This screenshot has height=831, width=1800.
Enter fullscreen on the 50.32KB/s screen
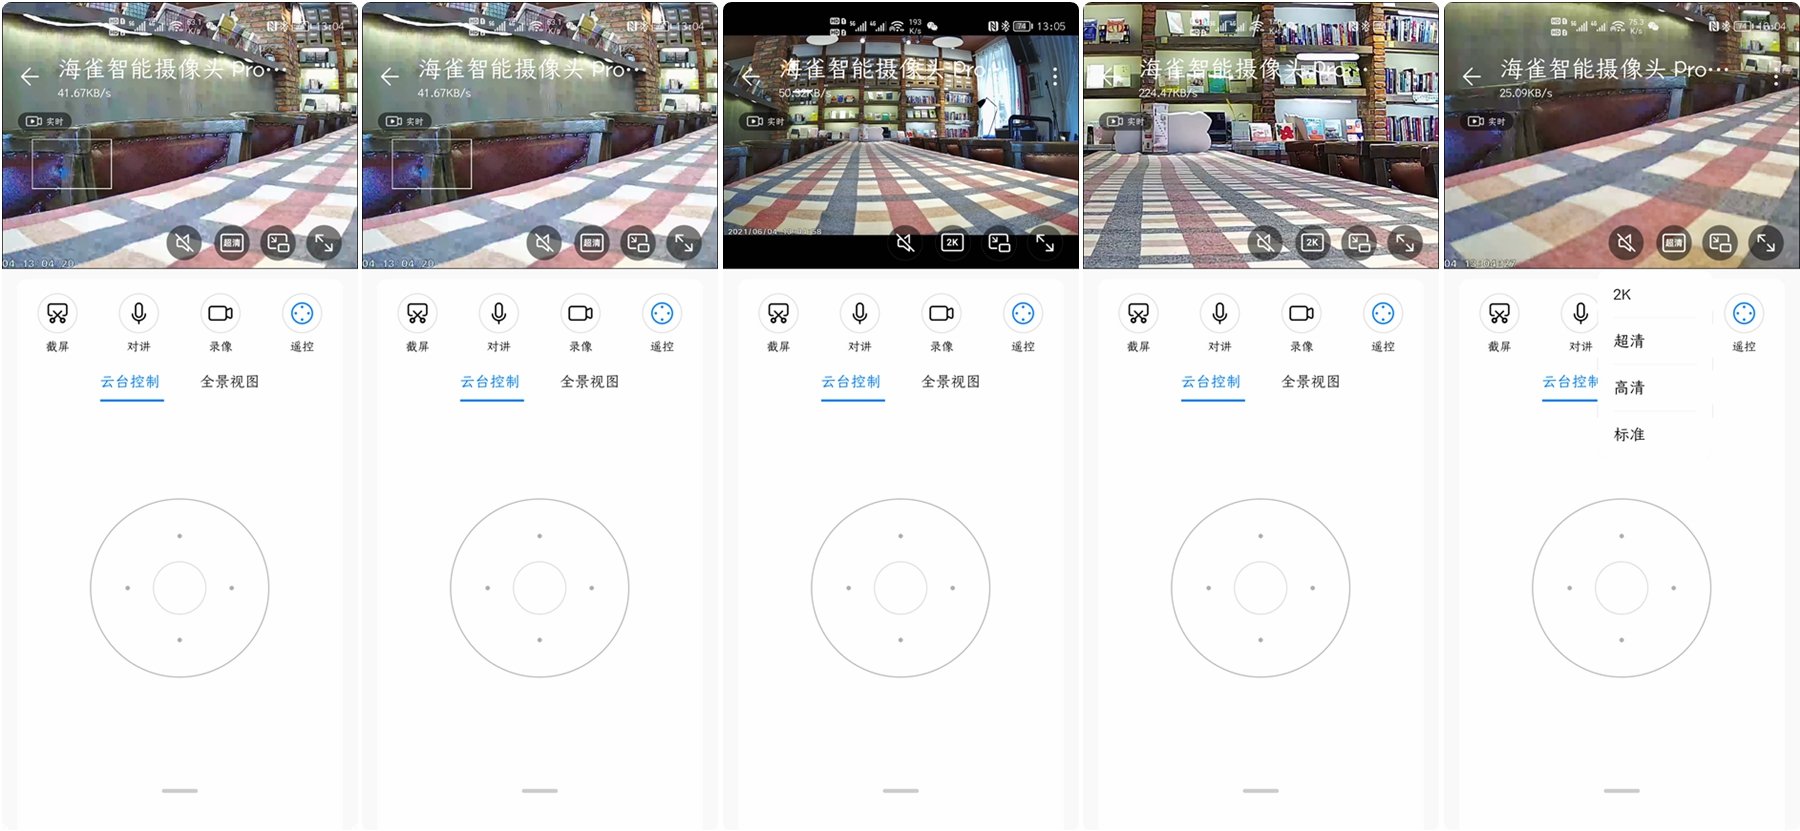pyautogui.click(x=1045, y=243)
